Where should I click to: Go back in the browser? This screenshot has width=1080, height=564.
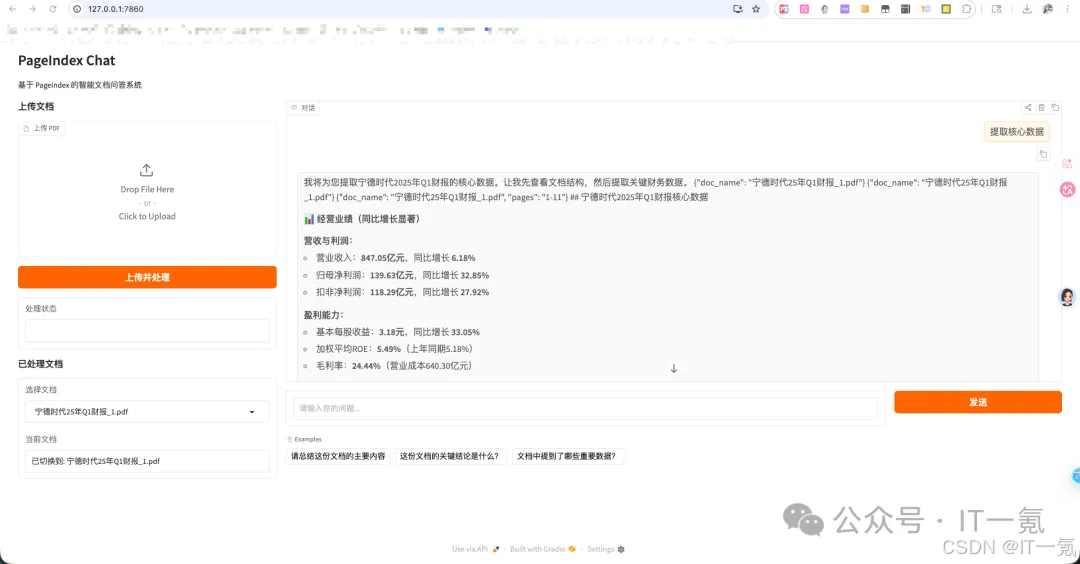[x=12, y=9]
